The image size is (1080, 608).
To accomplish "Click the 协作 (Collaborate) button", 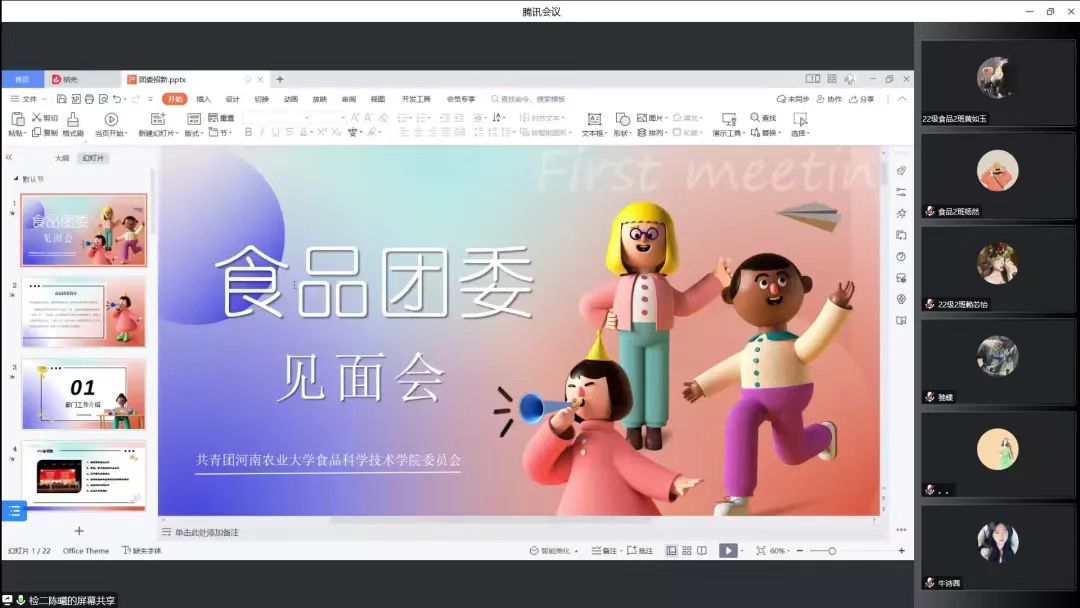I will 829,99.
